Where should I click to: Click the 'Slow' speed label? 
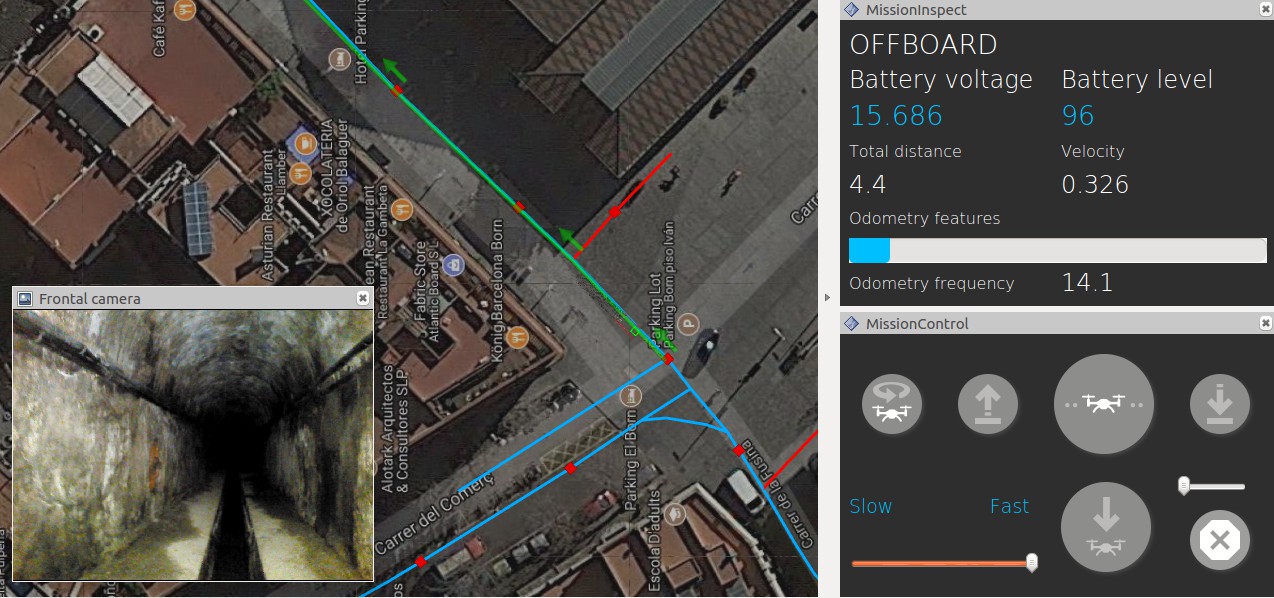870,506
